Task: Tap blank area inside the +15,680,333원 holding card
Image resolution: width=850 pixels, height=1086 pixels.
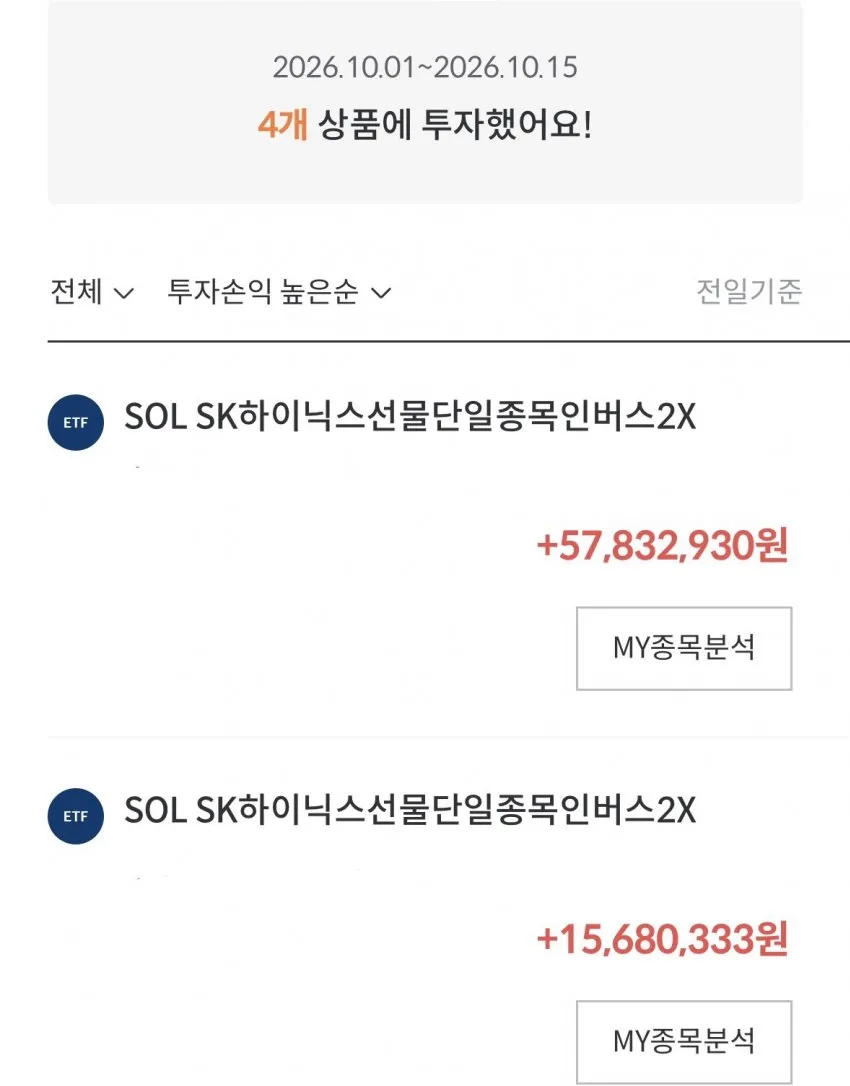Action: 277,983
